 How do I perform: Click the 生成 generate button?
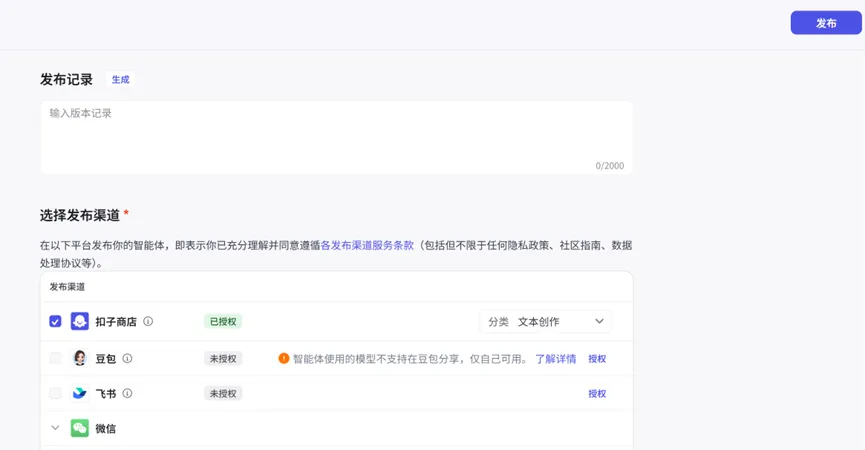pos(120,79)
